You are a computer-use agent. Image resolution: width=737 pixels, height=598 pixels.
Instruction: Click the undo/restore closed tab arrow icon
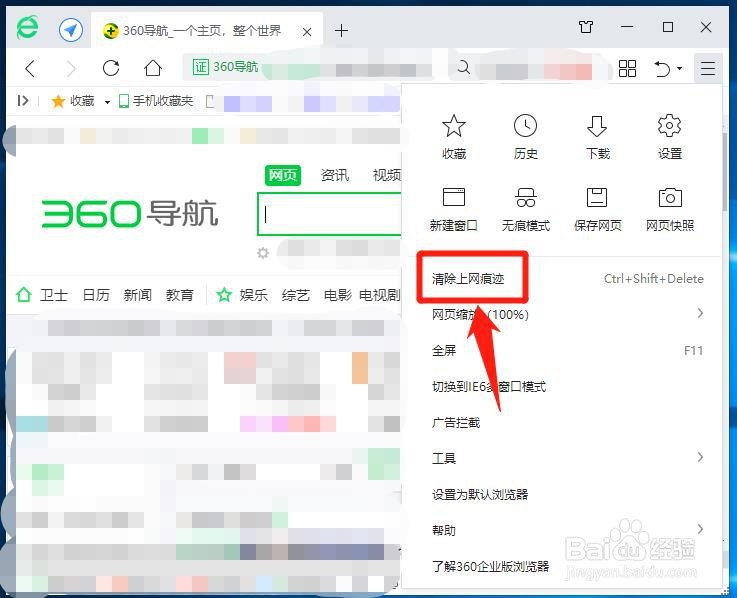click(x=662, y=69)
